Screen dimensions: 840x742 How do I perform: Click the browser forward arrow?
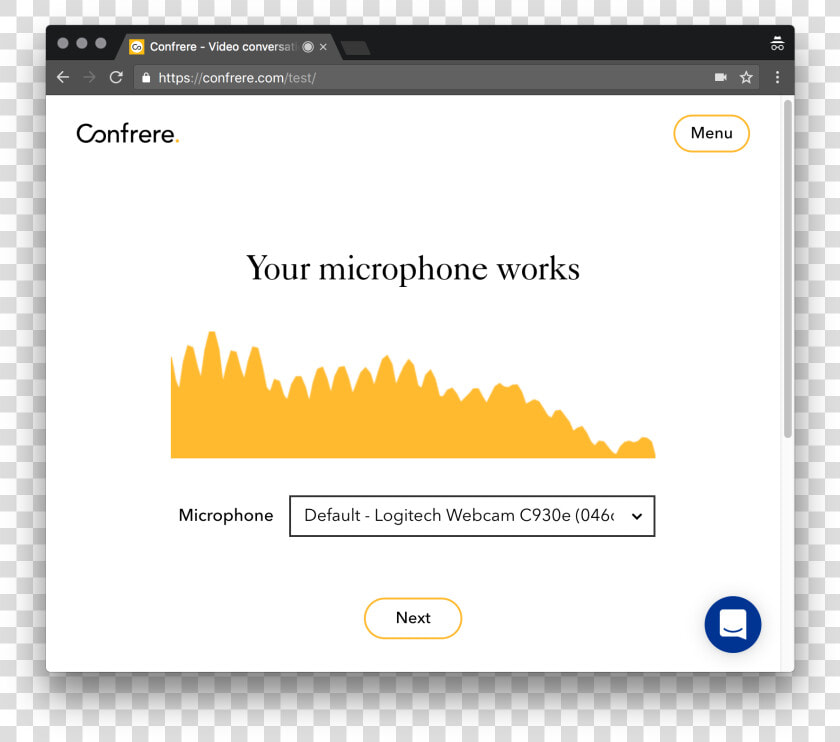pyautogui.click(x=89, y=78)
